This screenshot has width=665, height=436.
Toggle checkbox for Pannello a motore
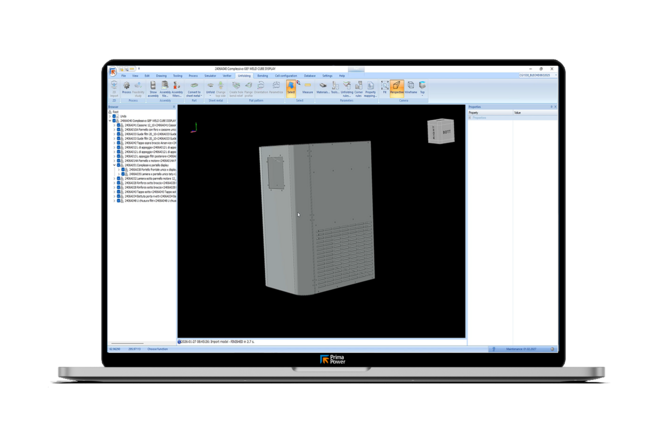click(119, 161)
